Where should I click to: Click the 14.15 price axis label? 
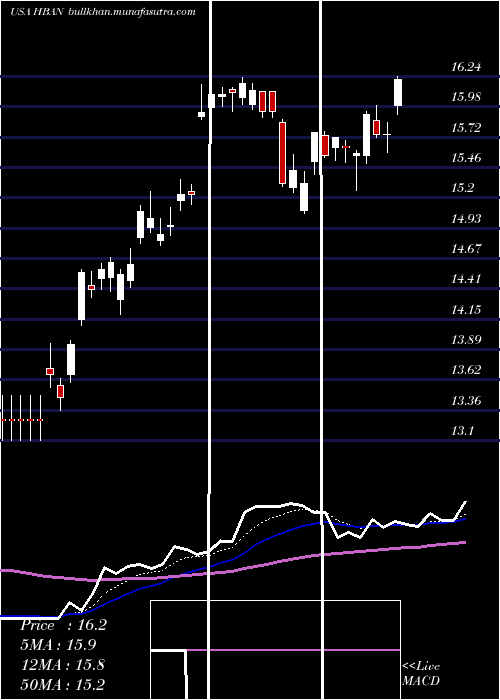pyautogui.click(x=466, y=309)
